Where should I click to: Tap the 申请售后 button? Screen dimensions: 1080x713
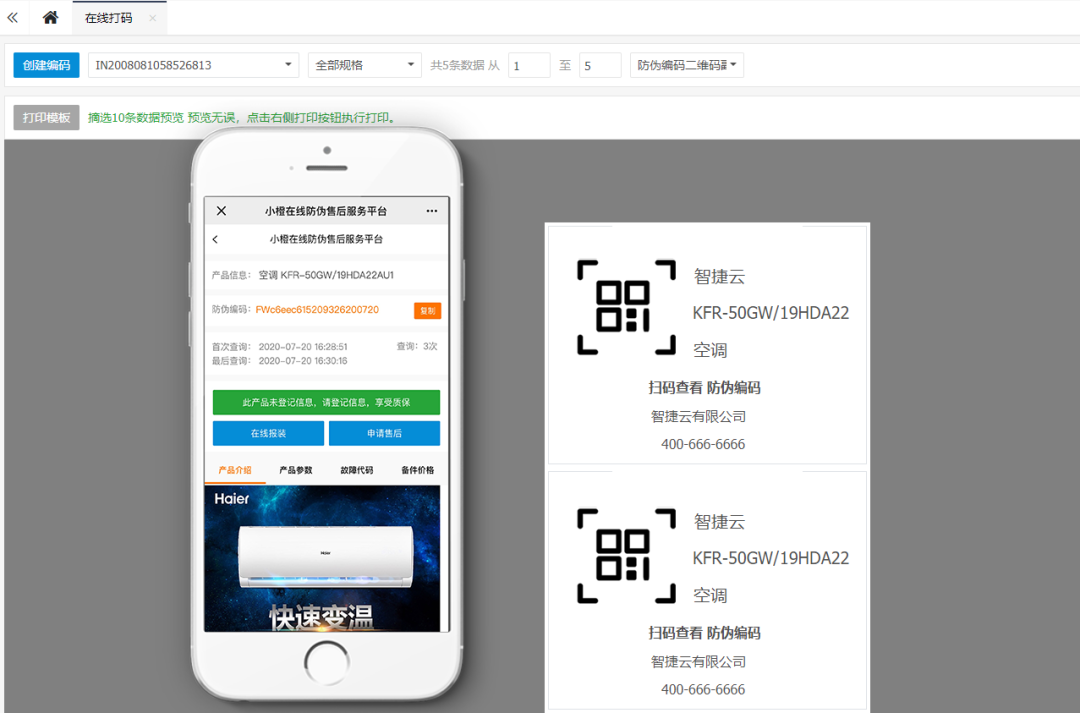pos(384,433)
